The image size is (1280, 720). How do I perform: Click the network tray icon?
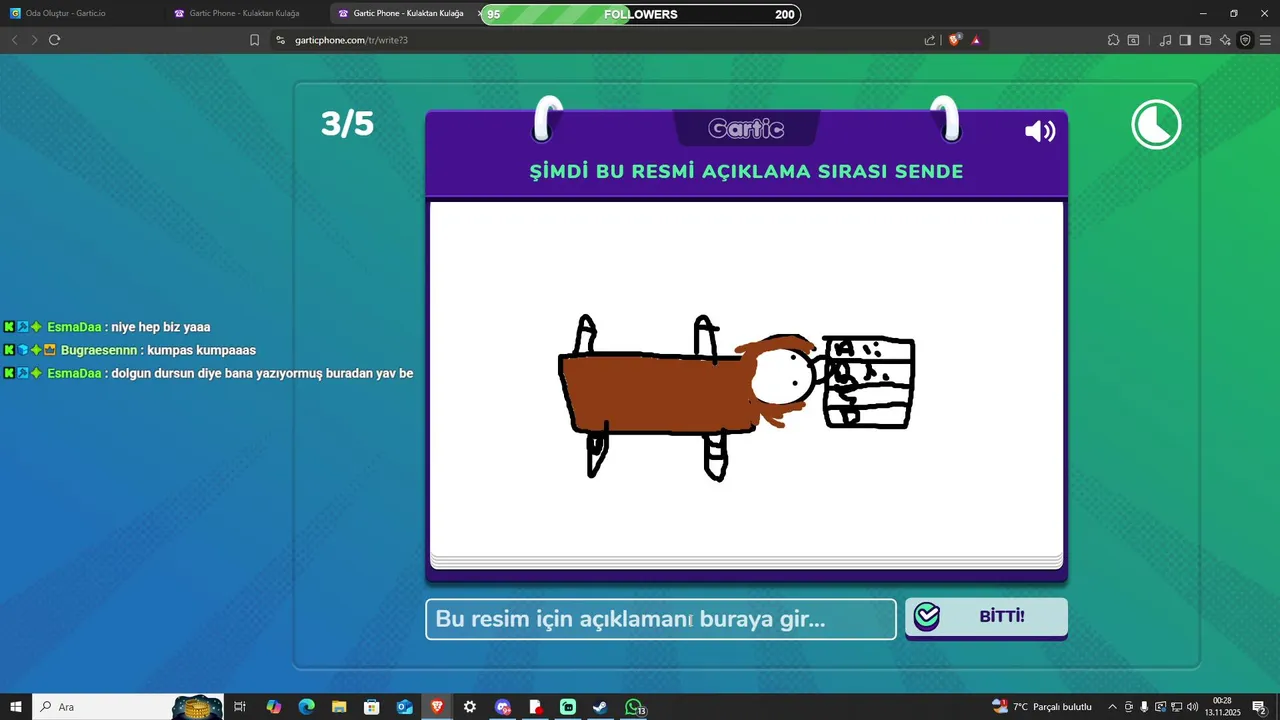(x=1176, y=707)
